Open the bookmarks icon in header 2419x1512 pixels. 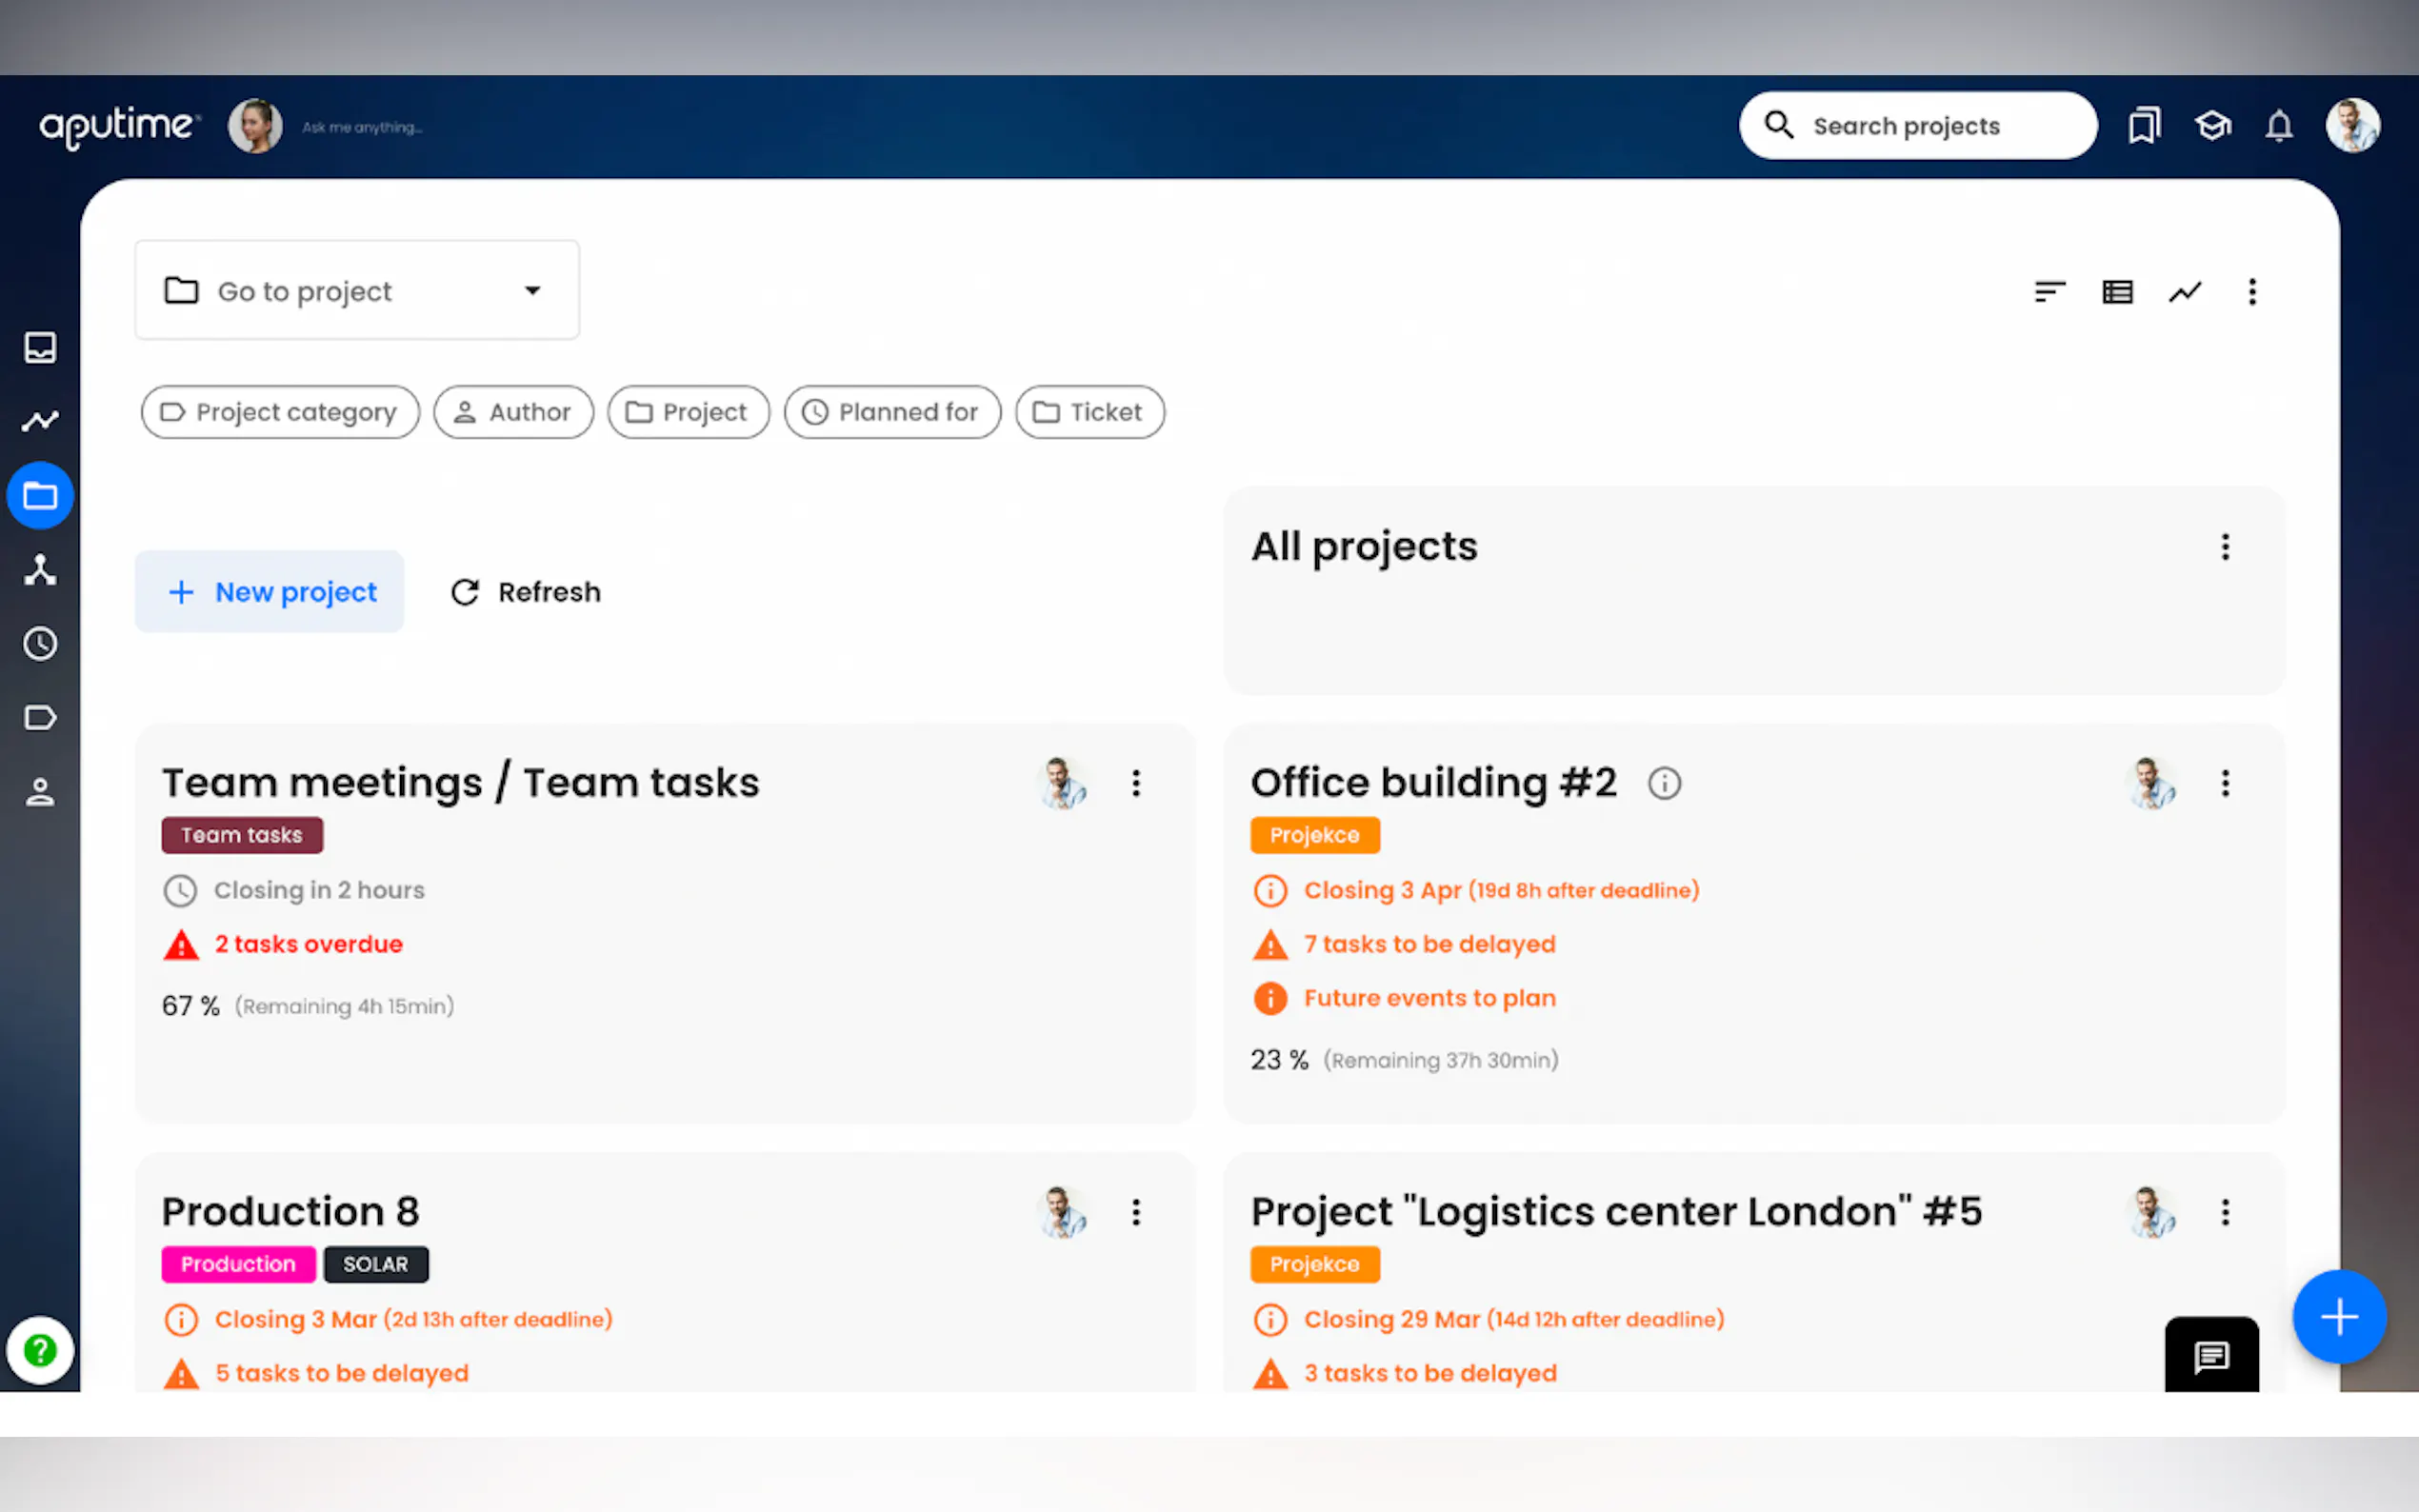pyautogui.click(x=2143, y=126)
